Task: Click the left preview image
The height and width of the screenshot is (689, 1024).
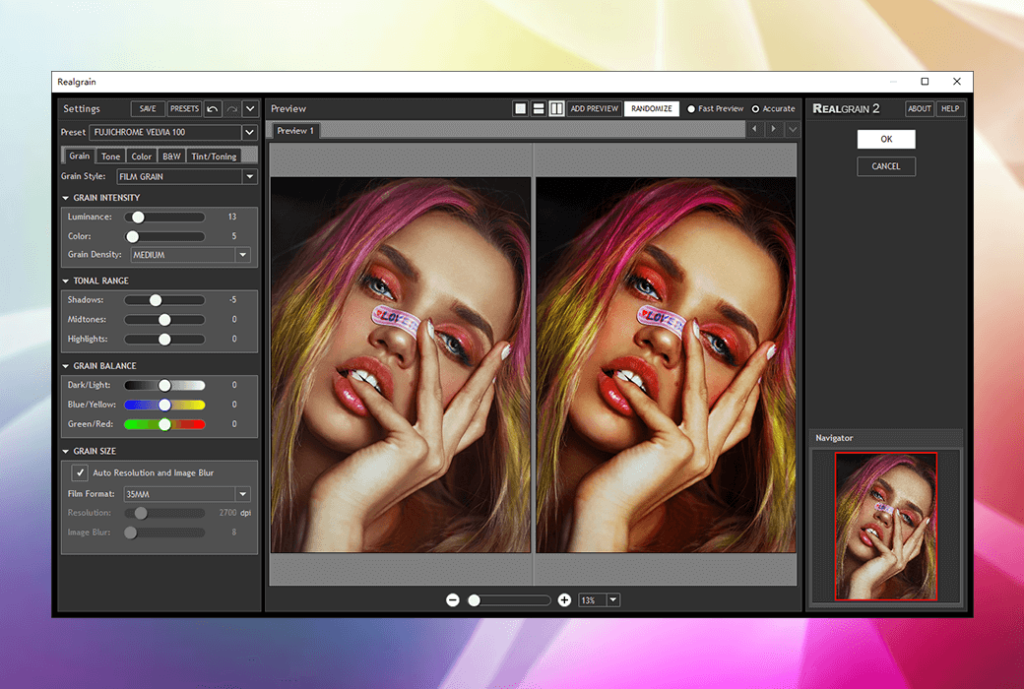Action: pyautogui.click(x=400, y=365)
